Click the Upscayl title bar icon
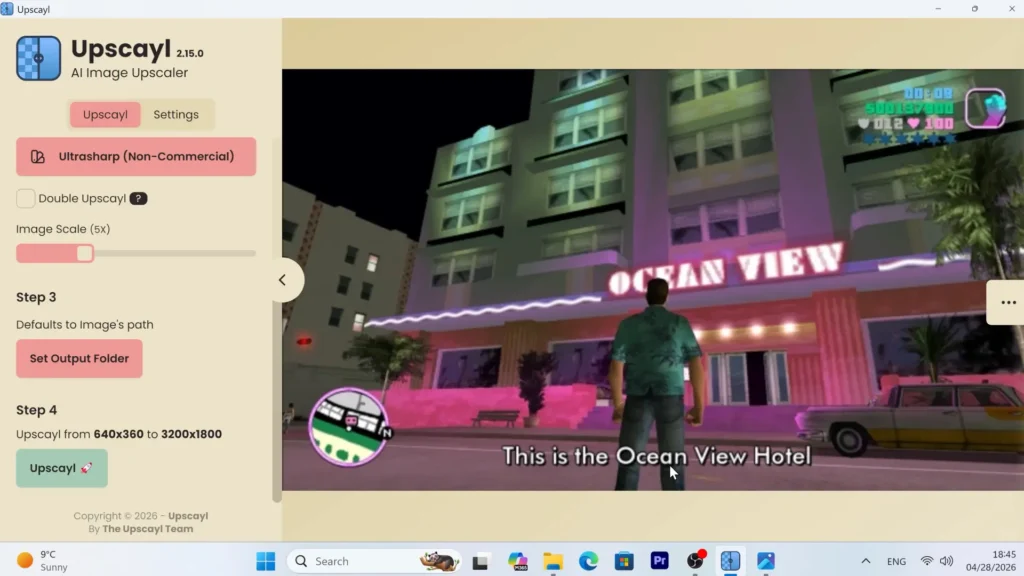Screen dimensions: 1024x576 click(7, 9)
